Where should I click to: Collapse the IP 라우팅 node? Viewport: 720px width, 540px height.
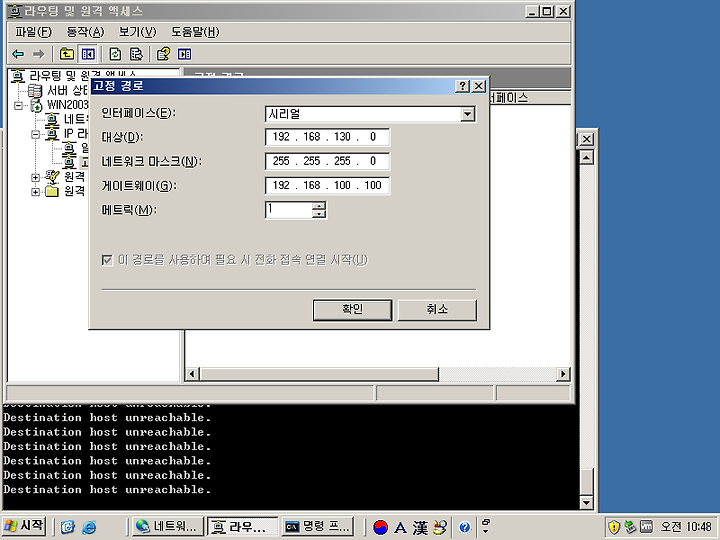point(35,135)
